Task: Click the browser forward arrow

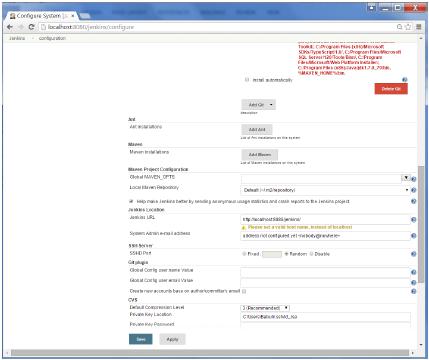Action: [x=21, y=27]
